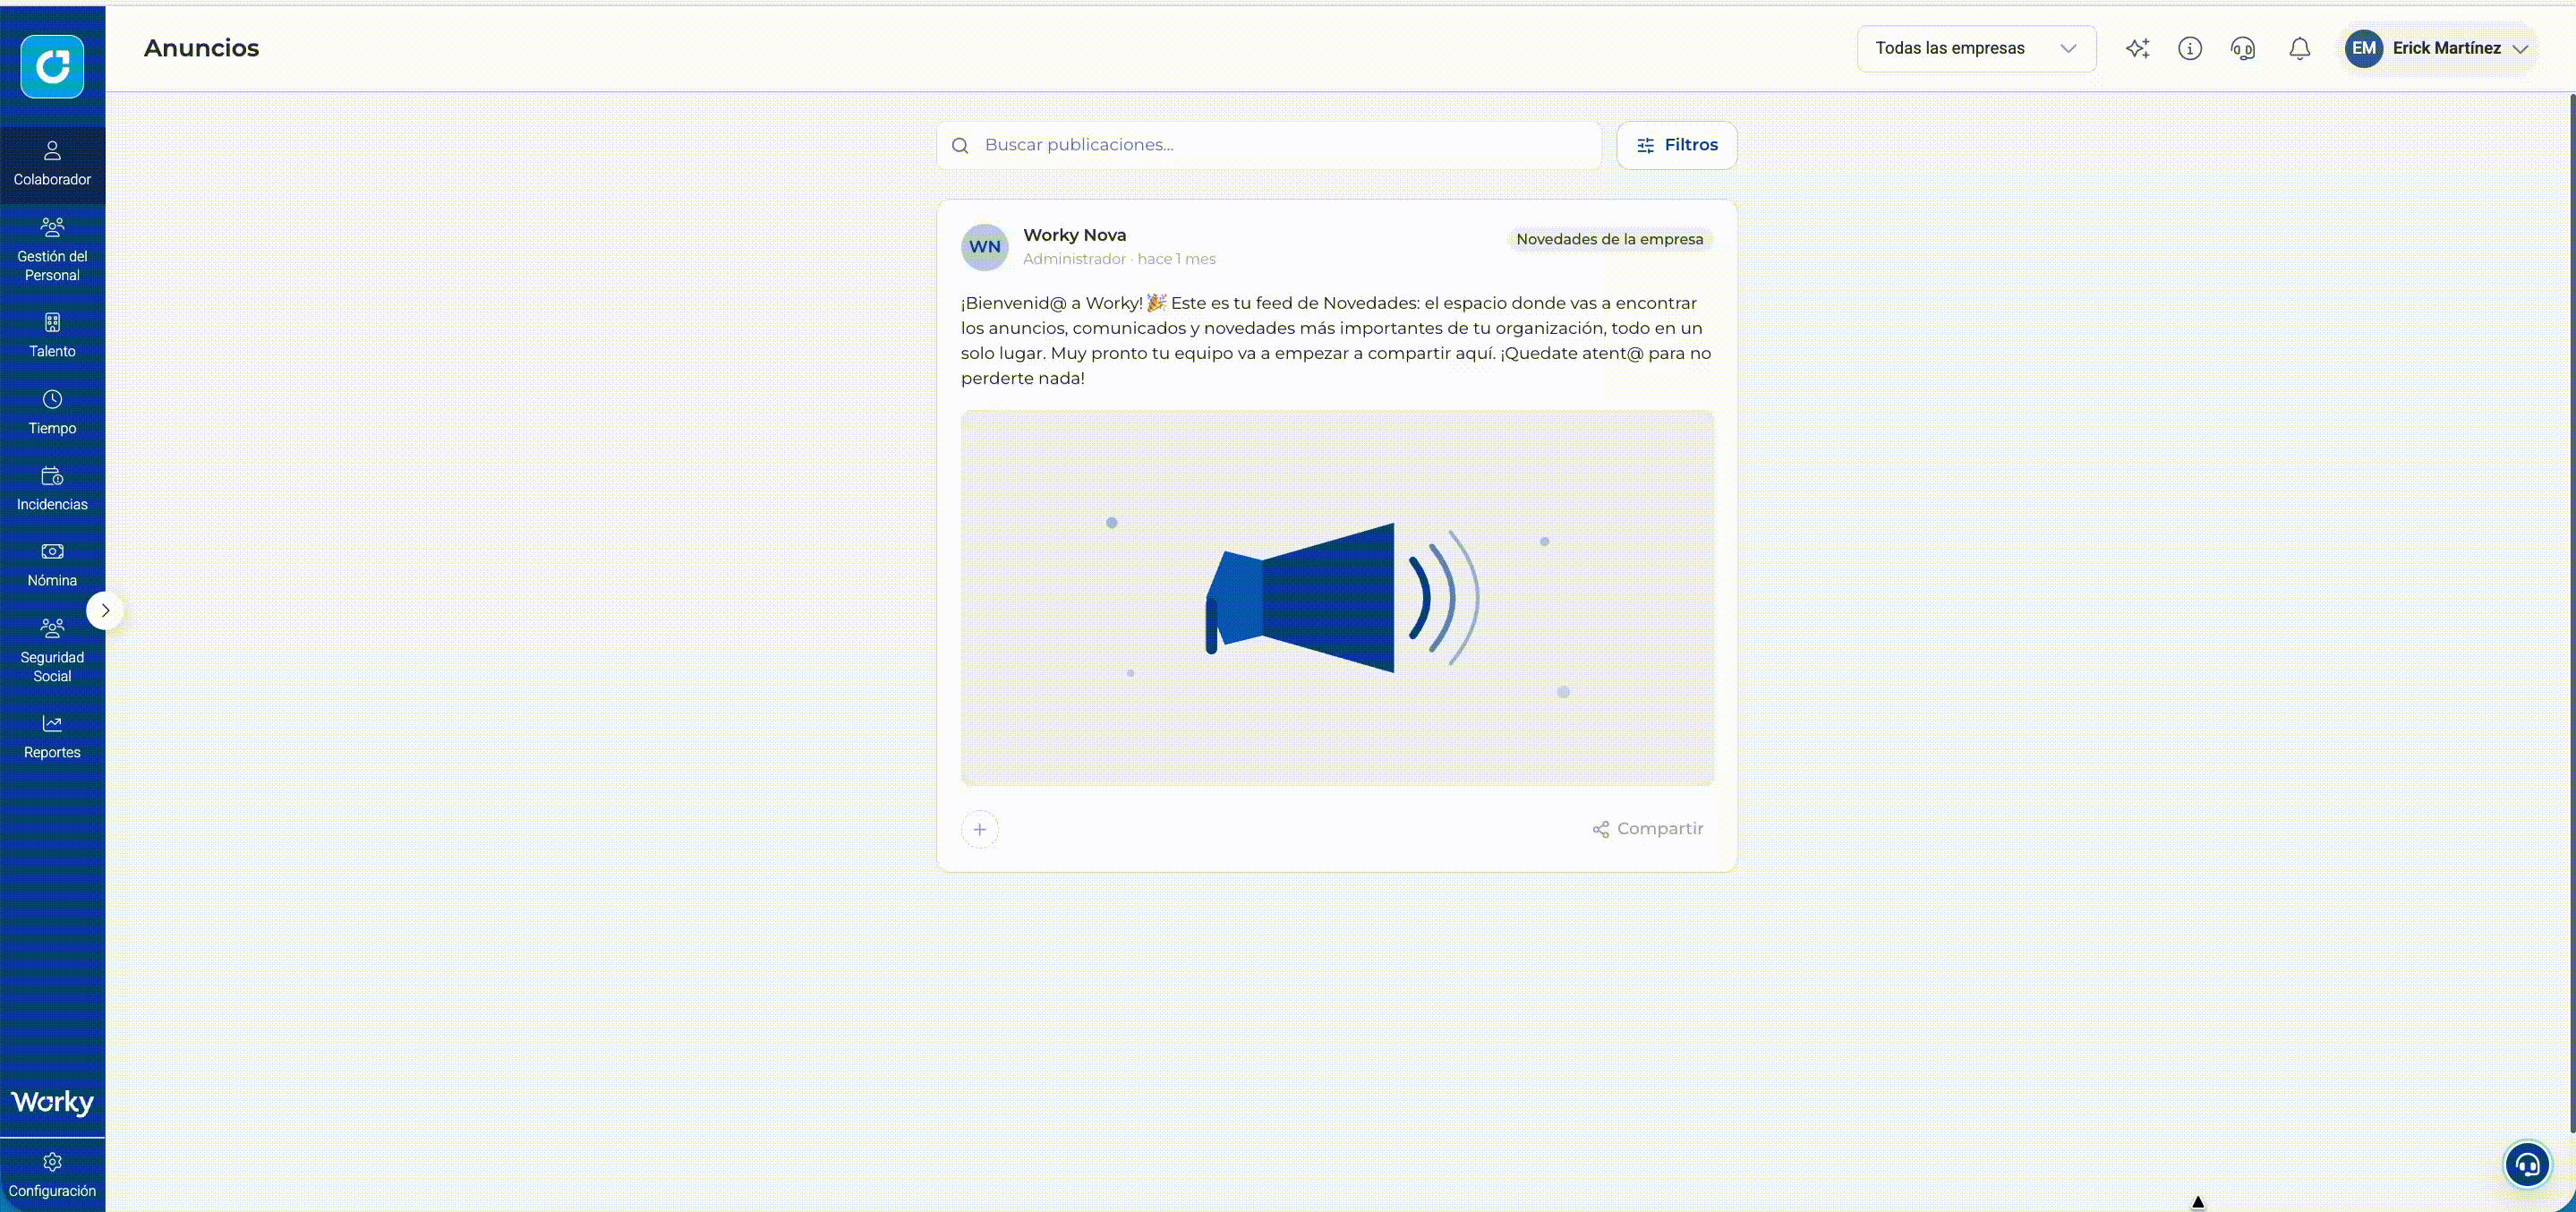
Task: Go to the Talento module
Action: (52, 336)
